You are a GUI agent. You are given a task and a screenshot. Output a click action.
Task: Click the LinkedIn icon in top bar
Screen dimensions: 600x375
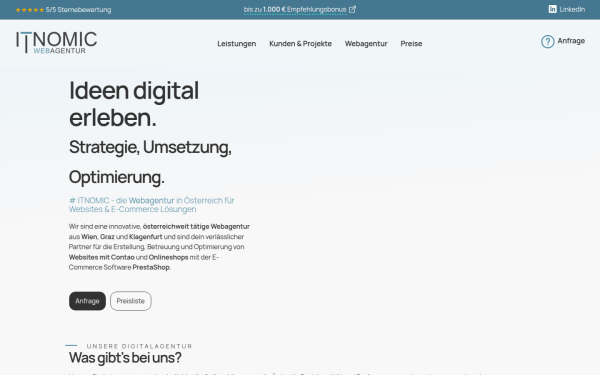552,9
